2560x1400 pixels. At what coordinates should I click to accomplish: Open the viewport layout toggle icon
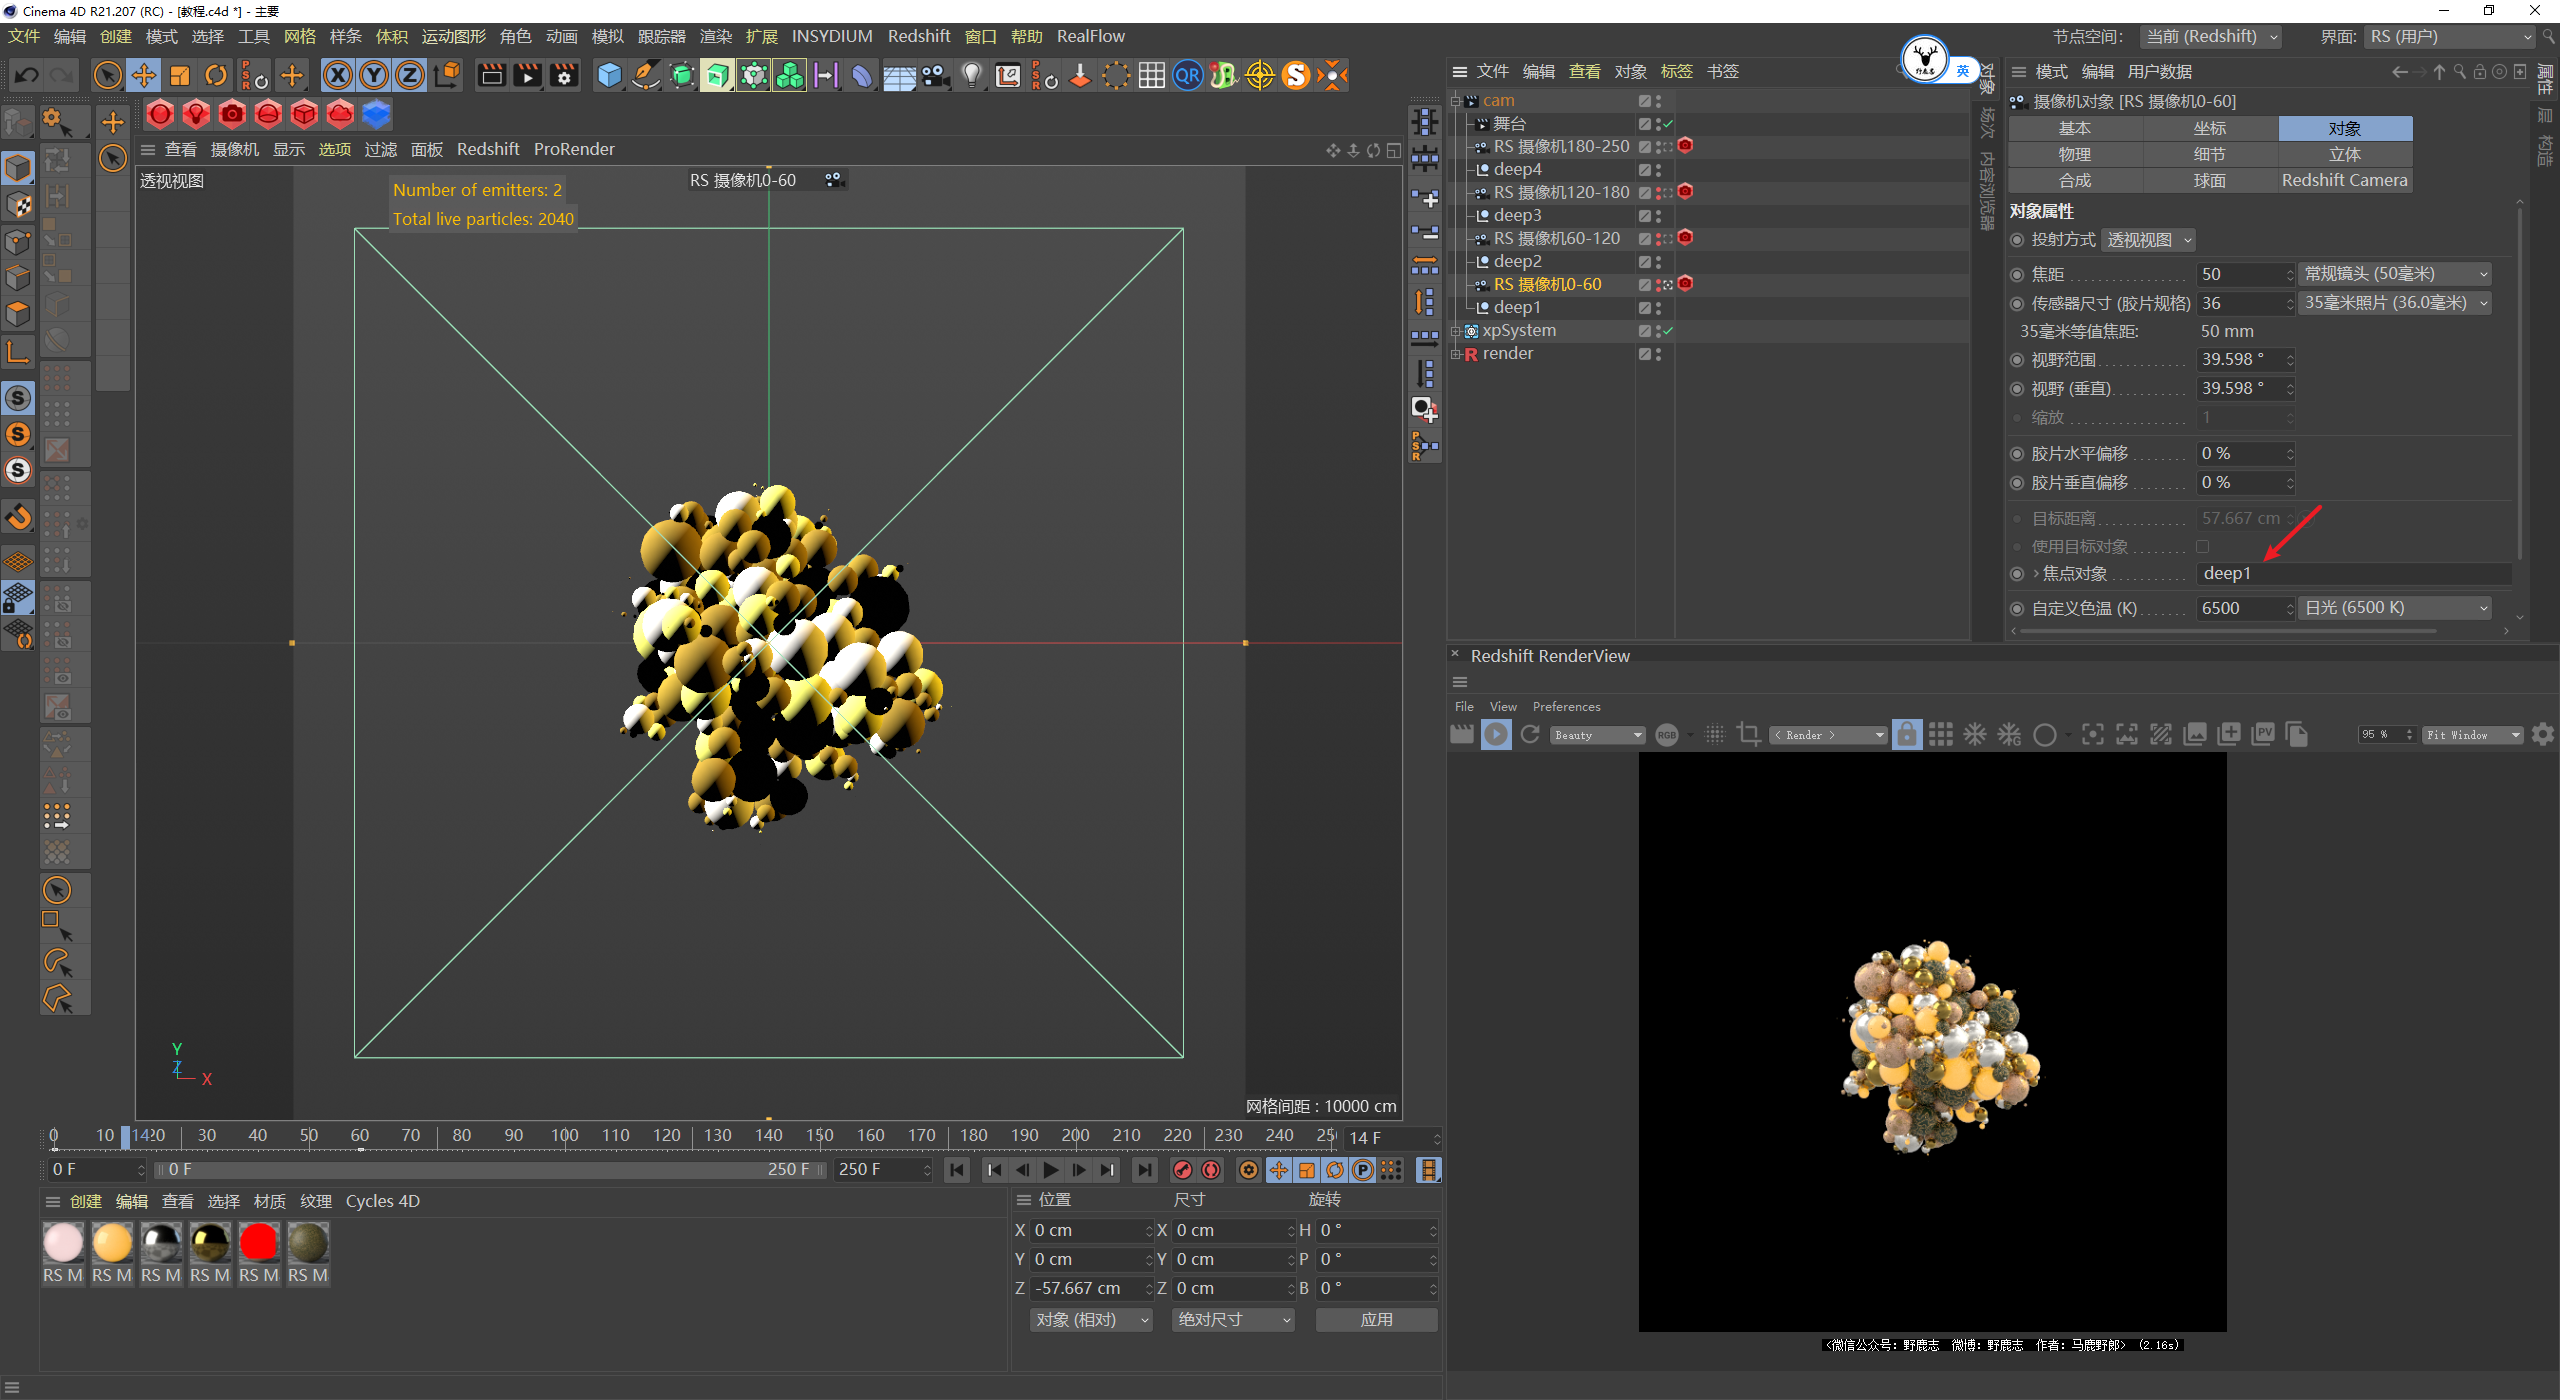click(x=1394, y=150)
